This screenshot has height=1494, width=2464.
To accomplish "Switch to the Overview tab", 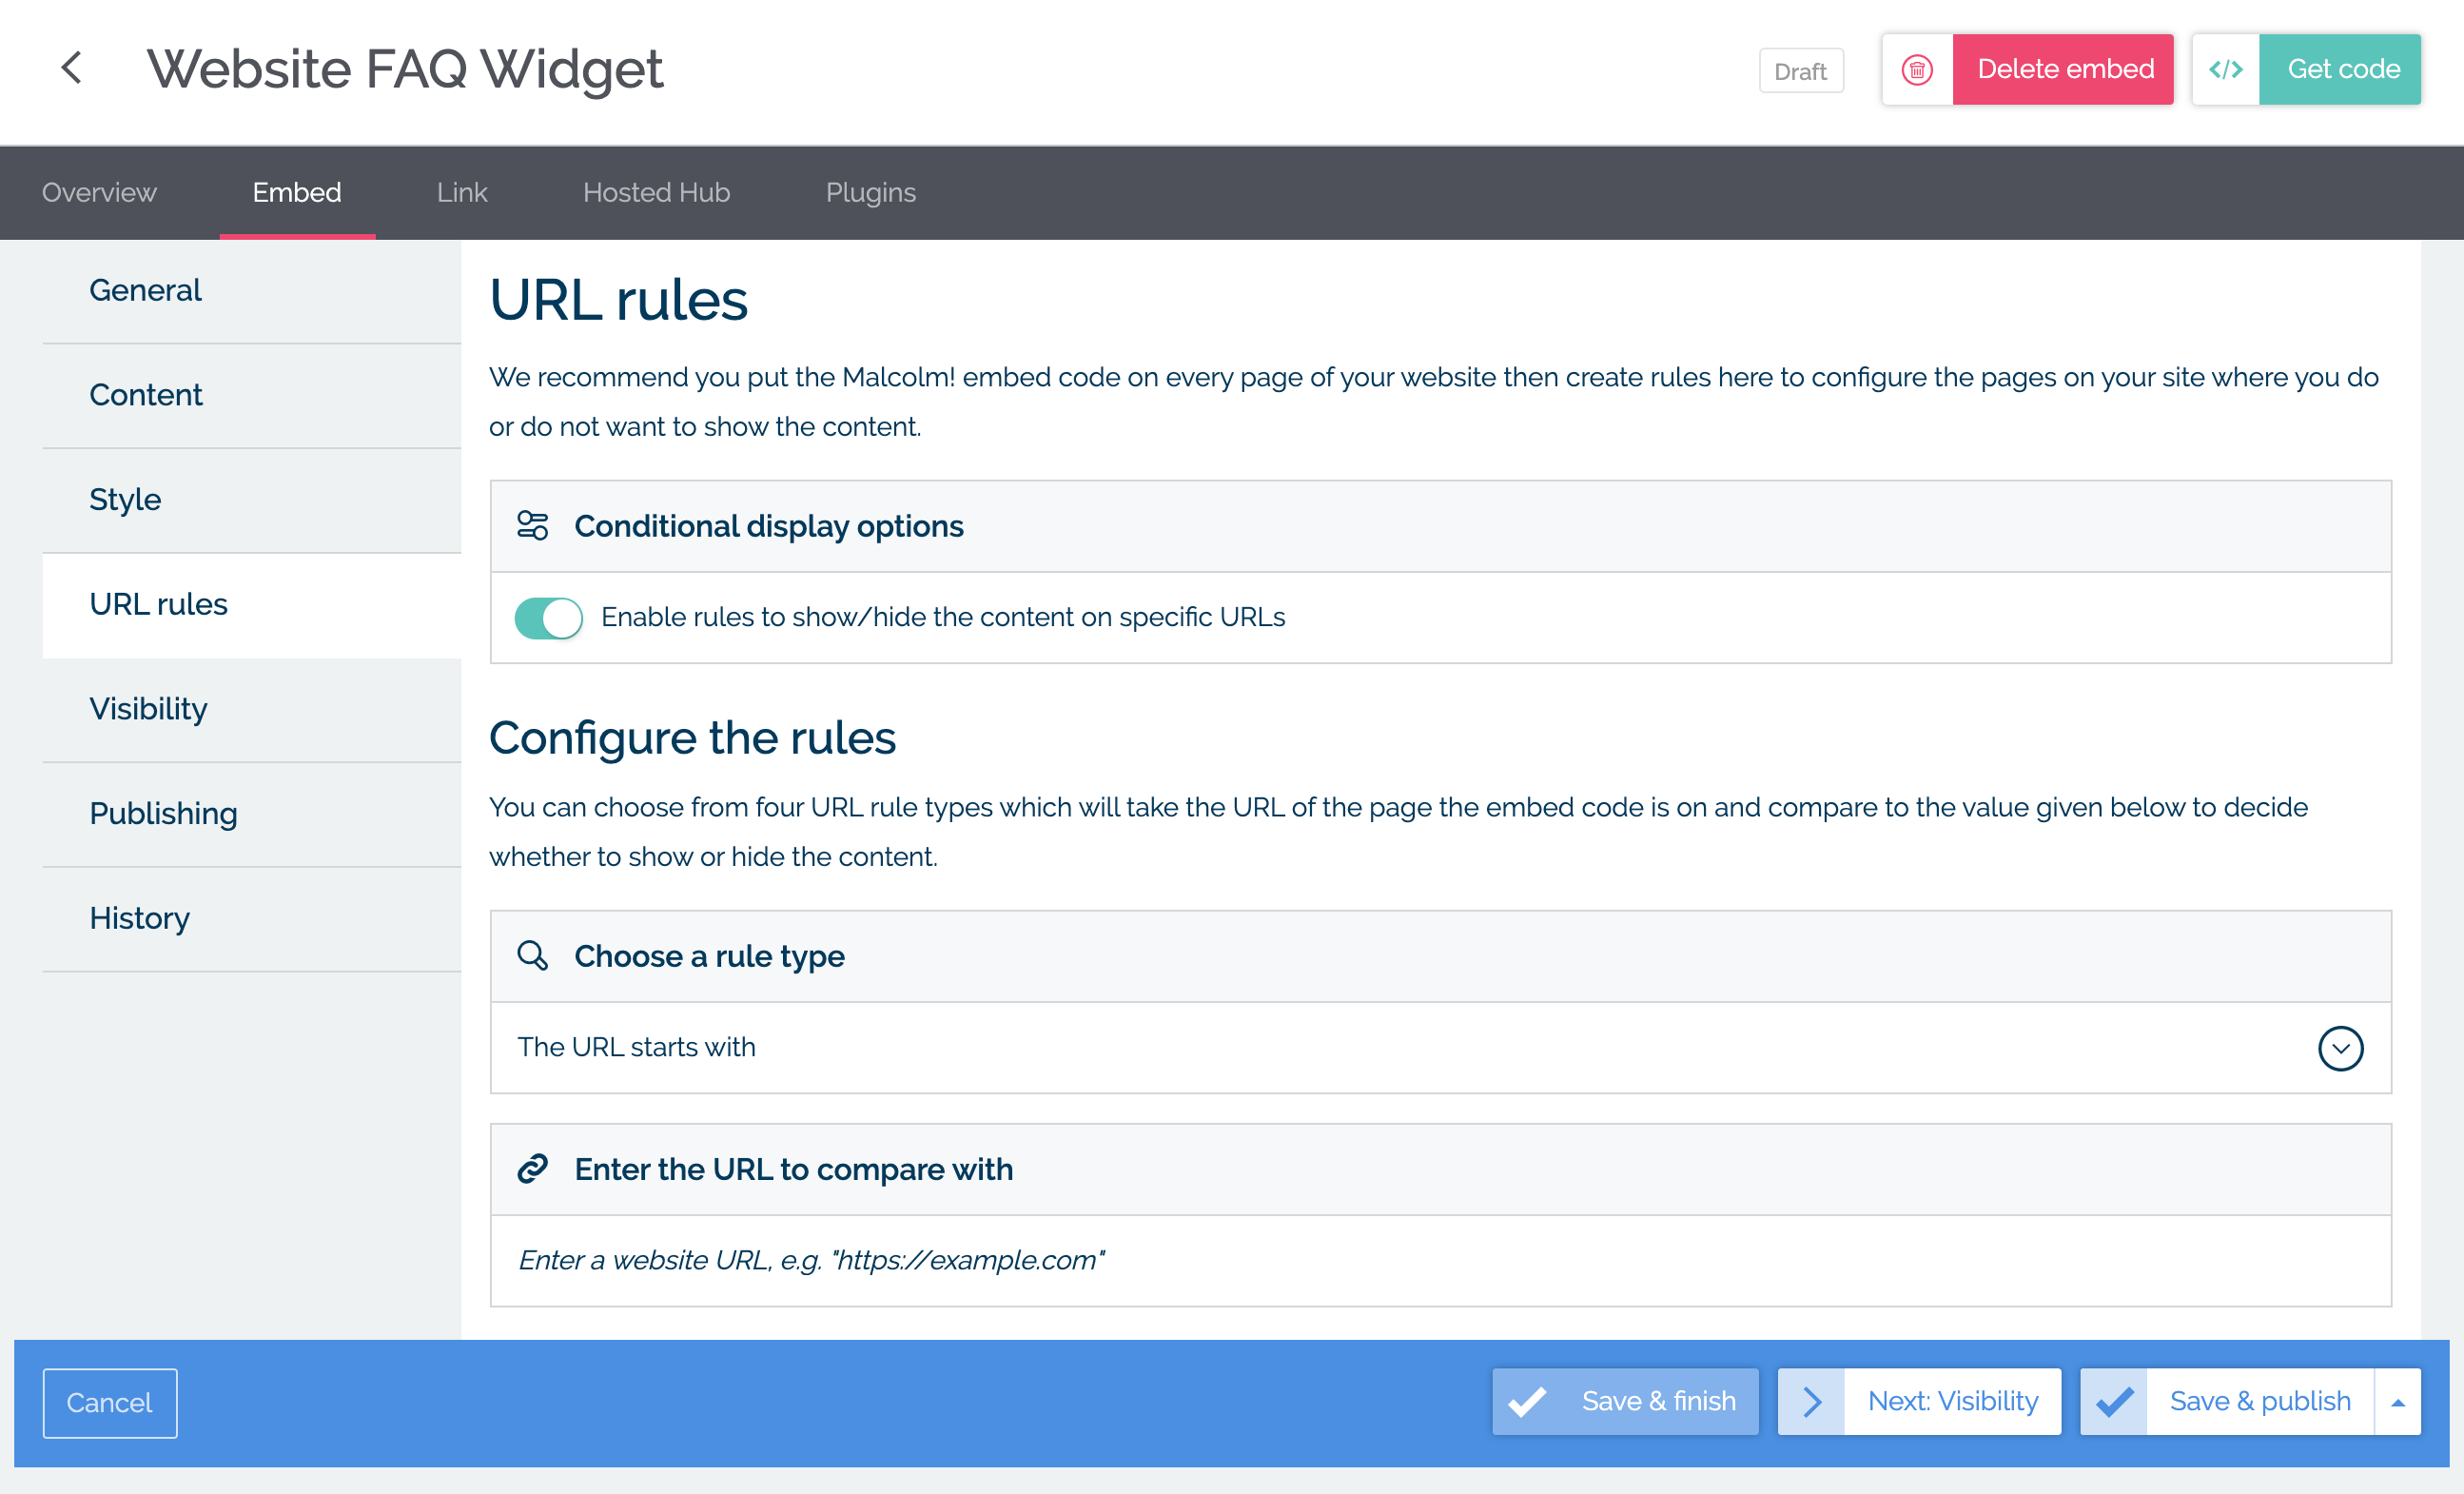I will [x=99, y=192].
